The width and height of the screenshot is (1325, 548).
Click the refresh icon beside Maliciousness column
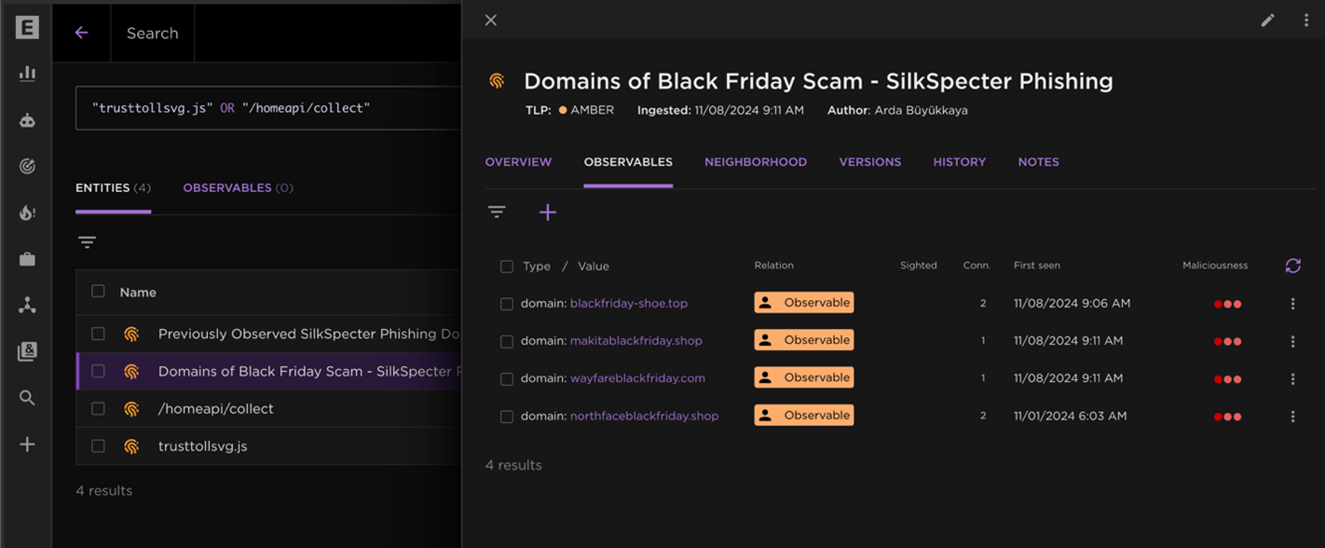click(x=1293, y=265)
